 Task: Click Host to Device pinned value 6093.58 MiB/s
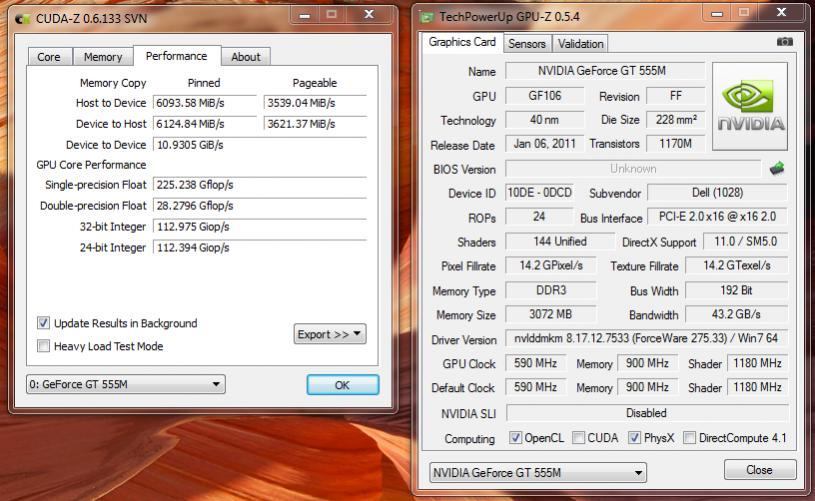[x=205, y=103]
